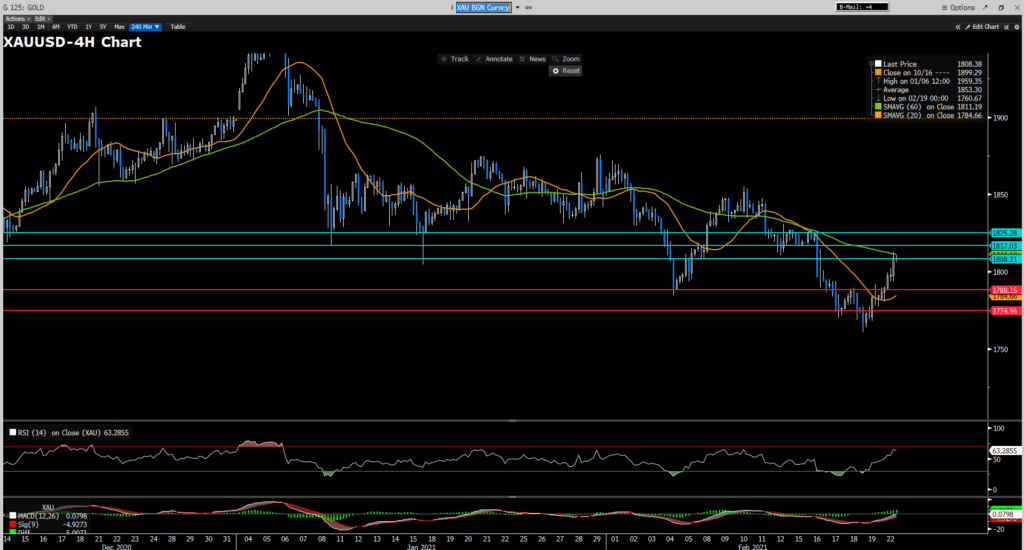Click the Close on 10/16 orange swatch
This screenshot has width=1024, height=550.
click(878, 73)
